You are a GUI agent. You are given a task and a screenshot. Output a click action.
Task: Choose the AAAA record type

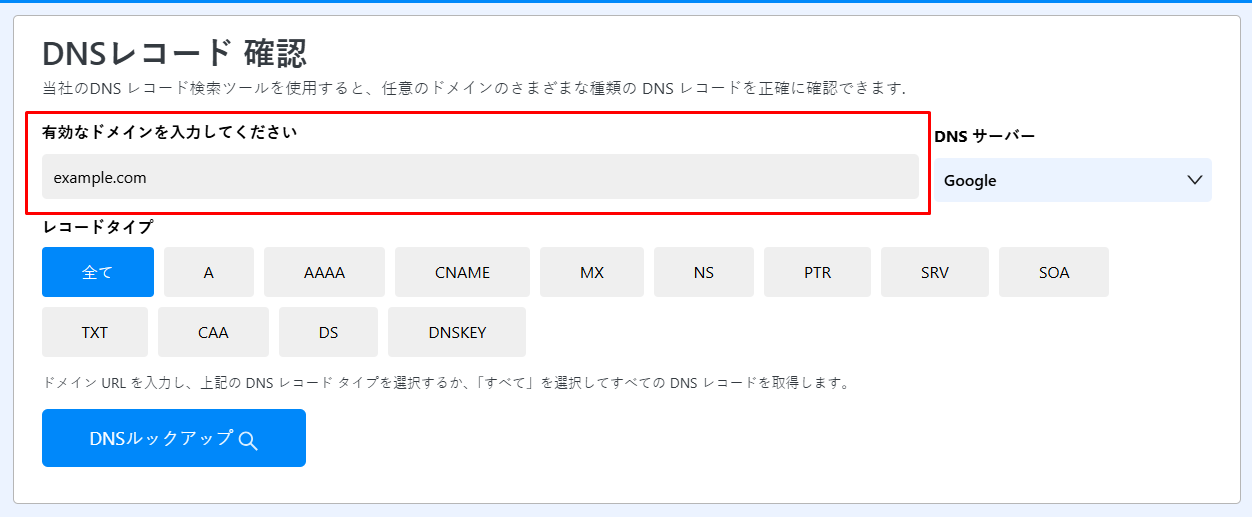(x=324, y=272)
